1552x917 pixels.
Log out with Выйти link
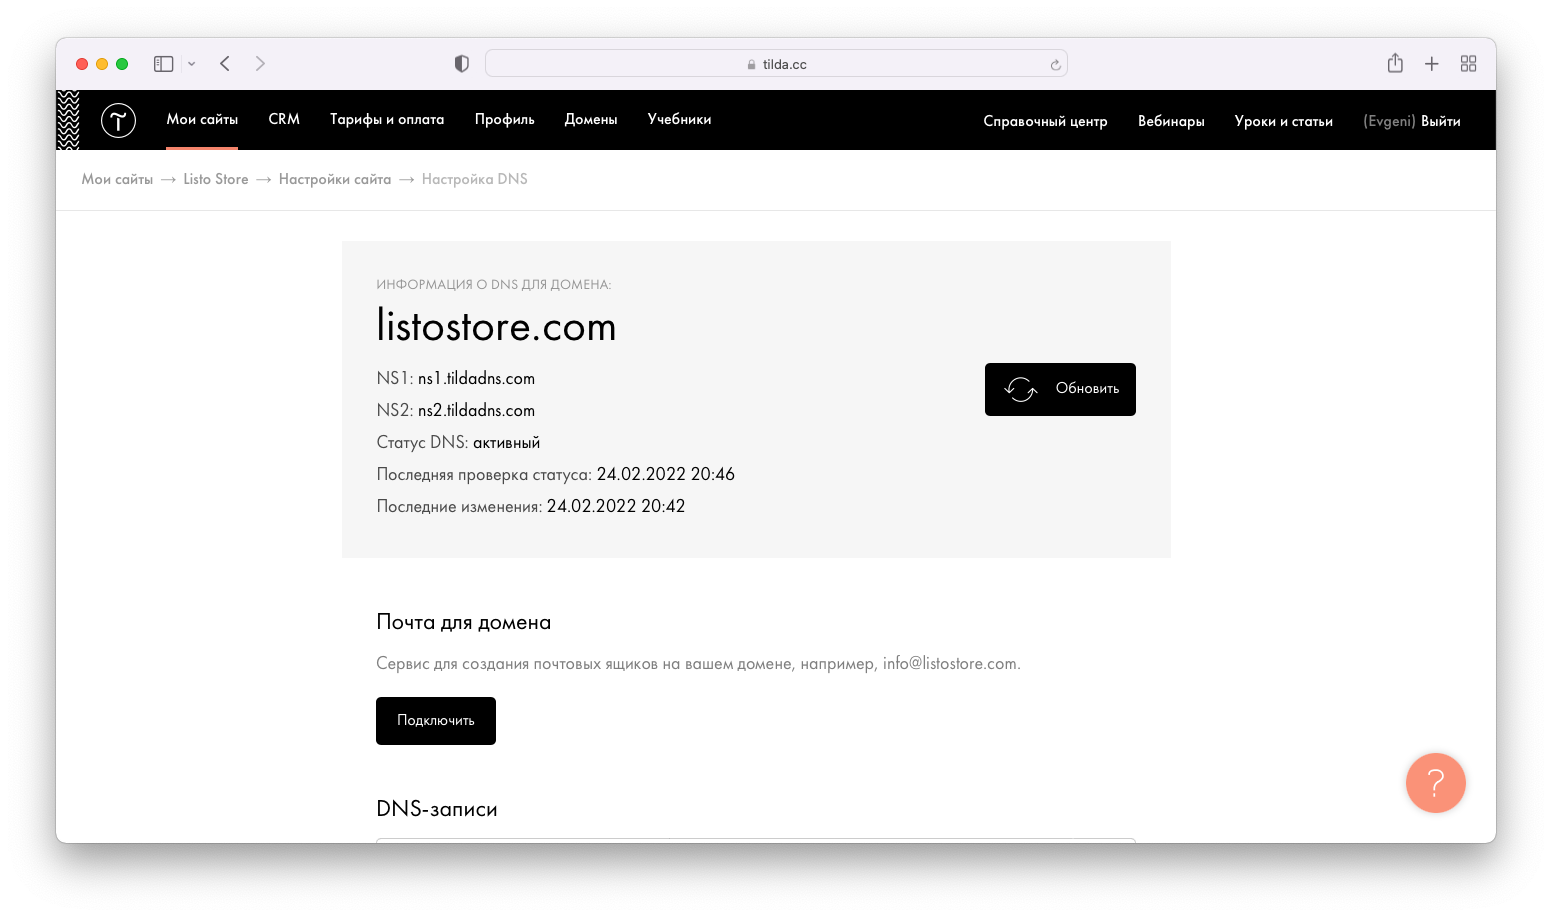tap(1441, 121)
